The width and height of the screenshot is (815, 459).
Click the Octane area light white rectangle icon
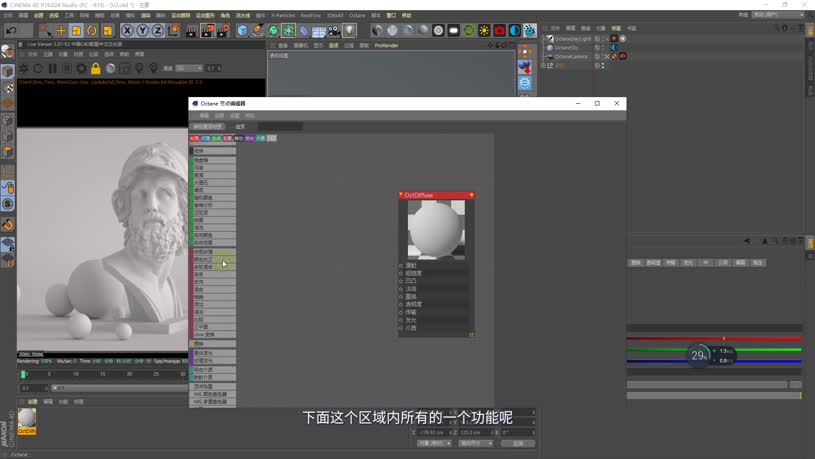tap(454, 31)
